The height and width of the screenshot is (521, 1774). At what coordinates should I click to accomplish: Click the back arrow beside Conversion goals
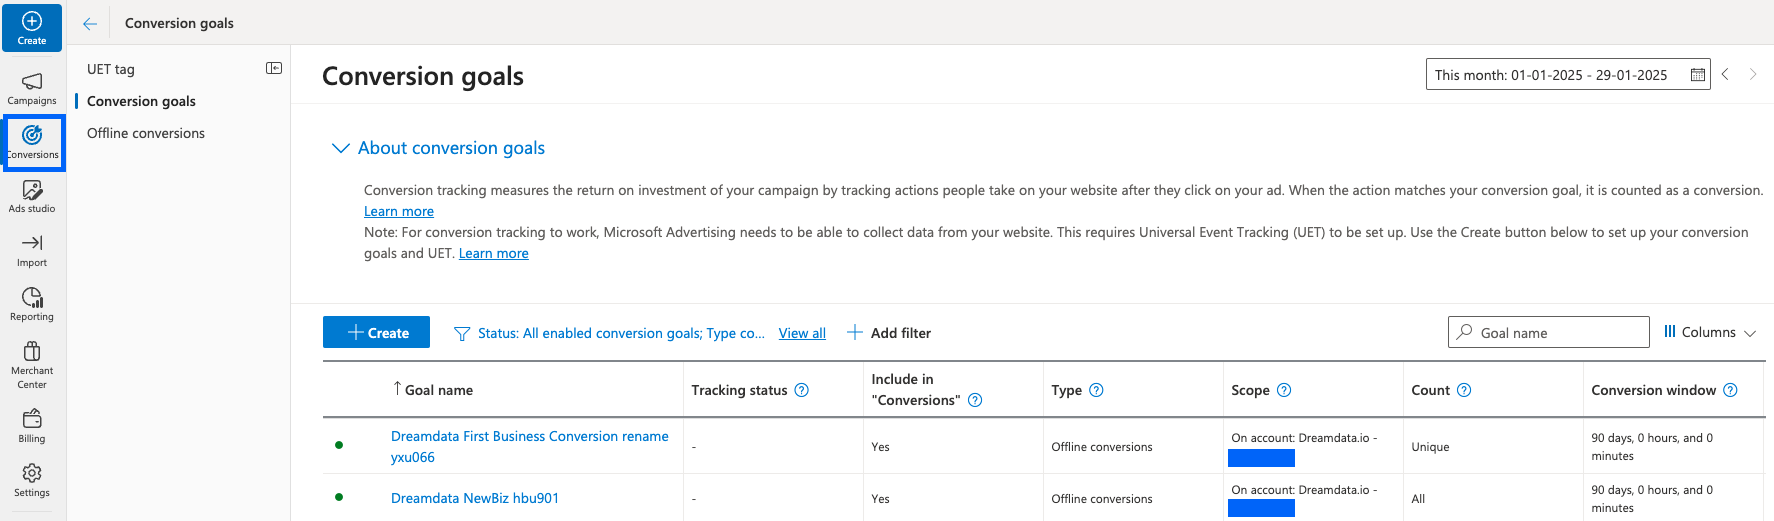point(90,23)
